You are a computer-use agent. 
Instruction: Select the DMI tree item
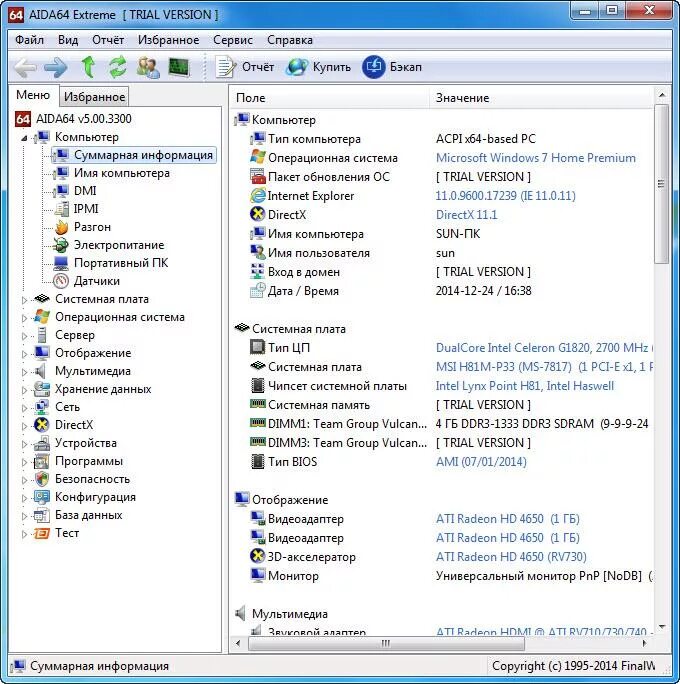[x=85, y=191]
